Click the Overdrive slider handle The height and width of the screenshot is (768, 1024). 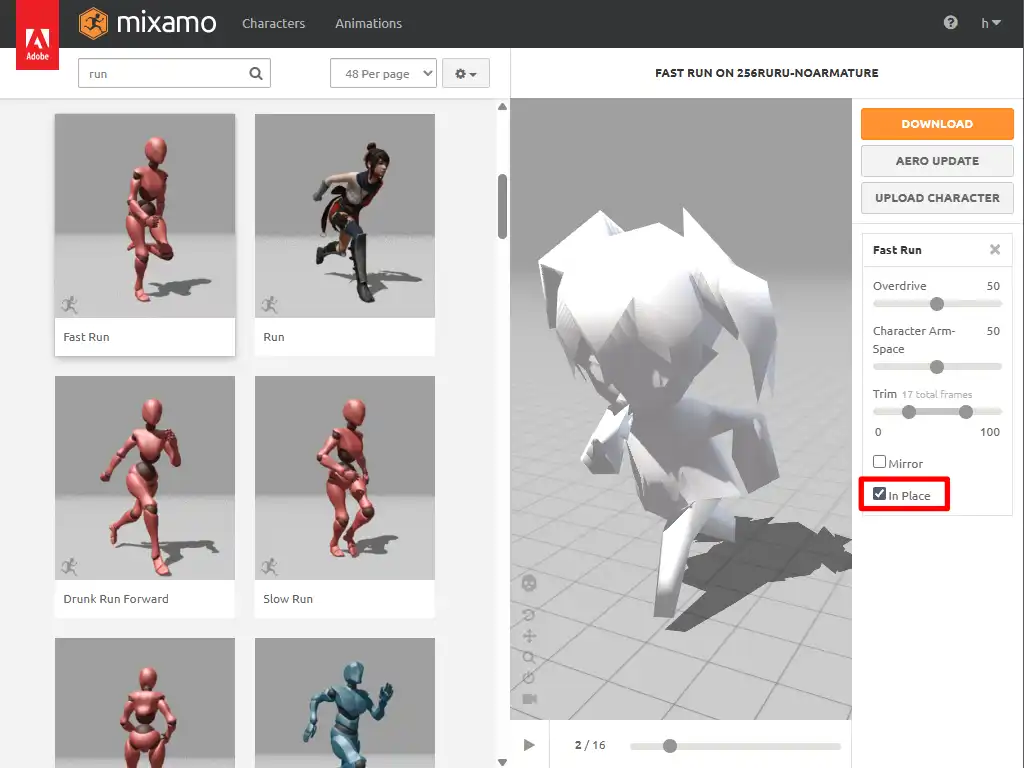point(937,304)
